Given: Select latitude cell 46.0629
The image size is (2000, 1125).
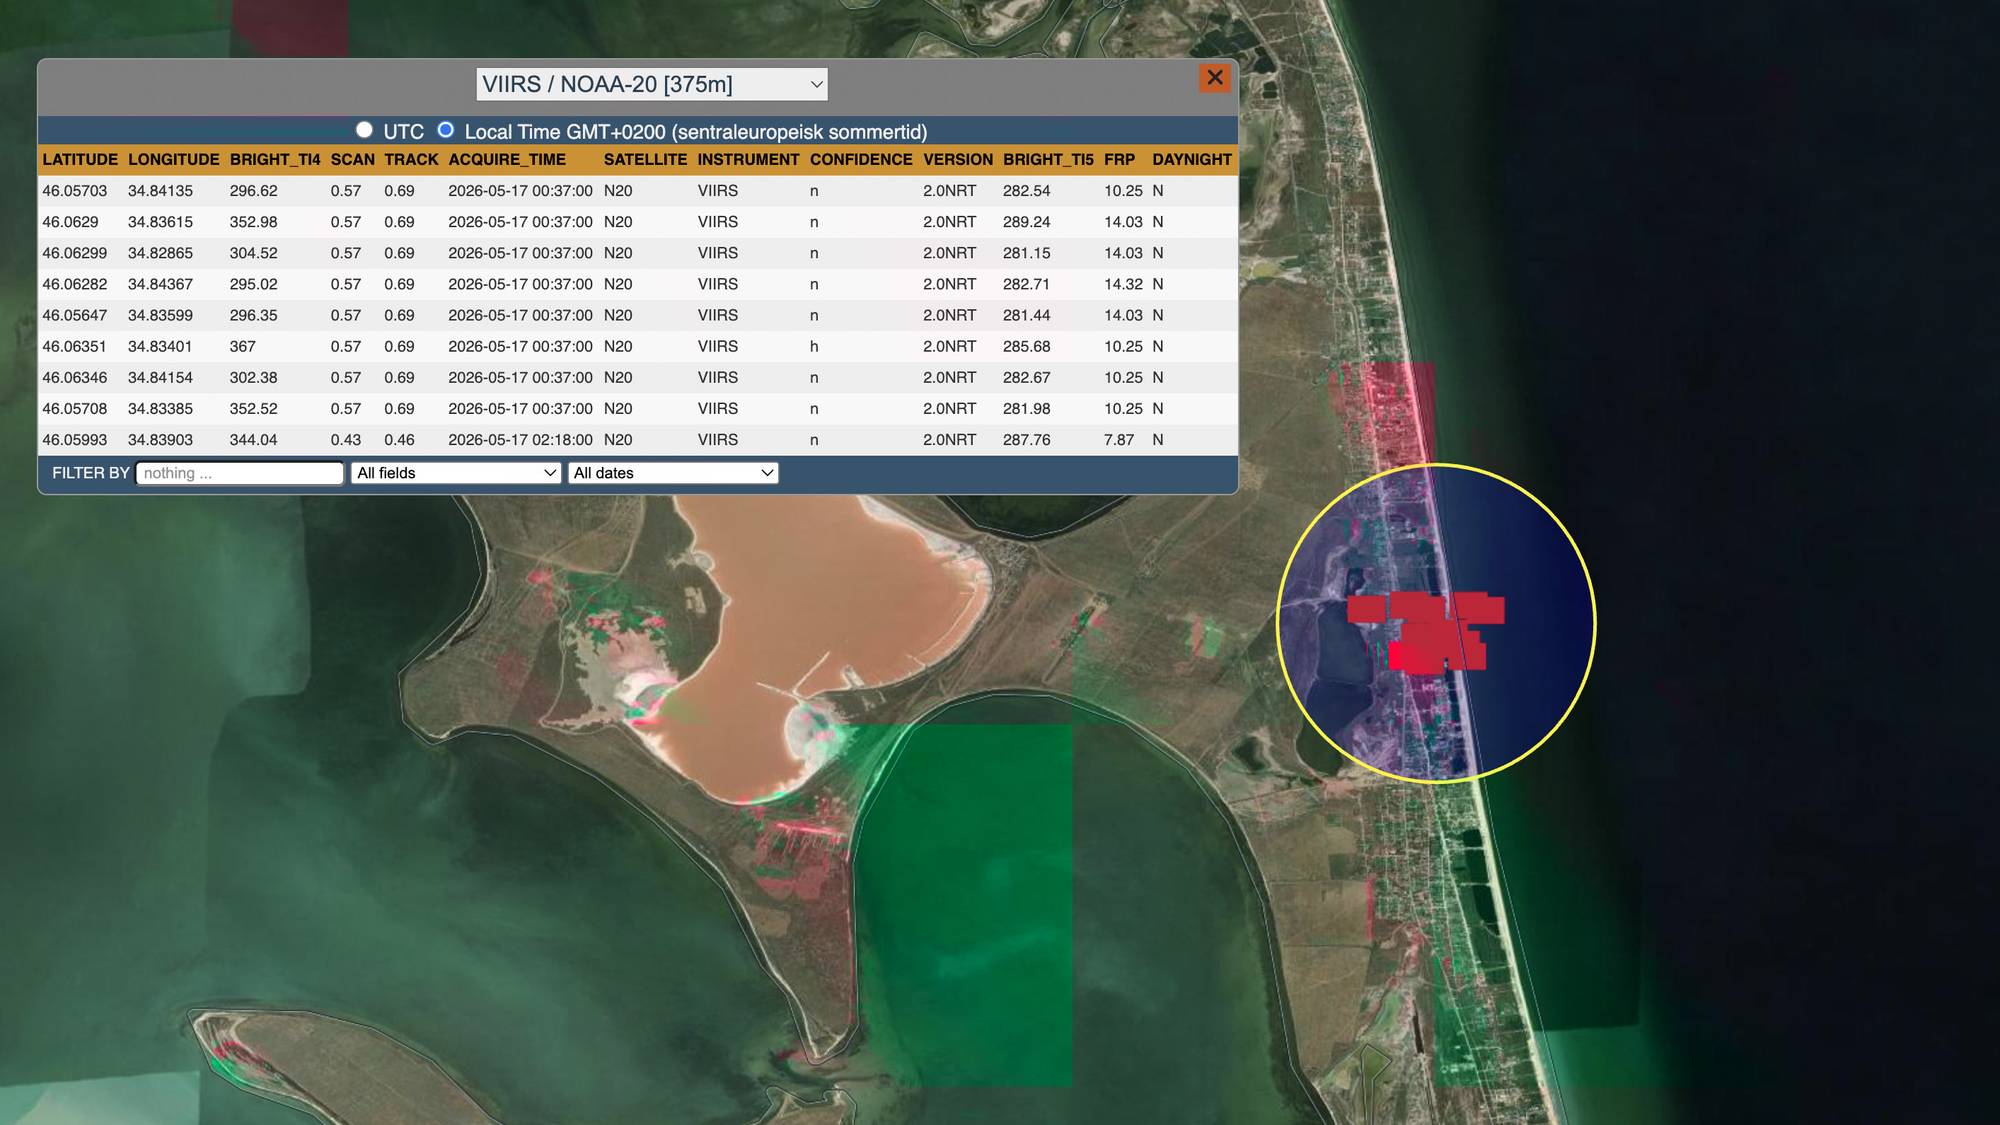Looking at the screenshot, I should [x=70, y=222].
